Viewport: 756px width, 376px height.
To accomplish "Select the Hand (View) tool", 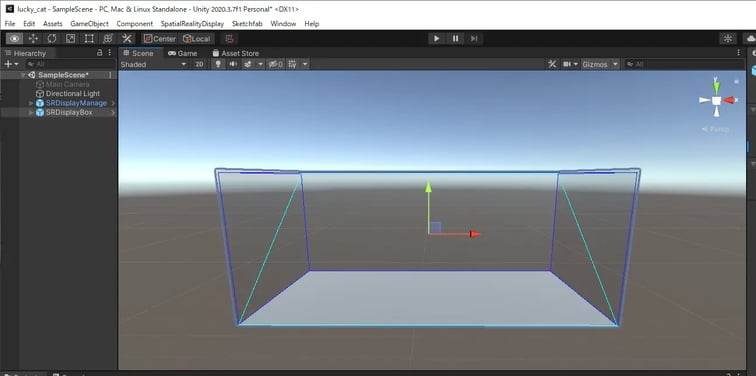I will 14,39.
